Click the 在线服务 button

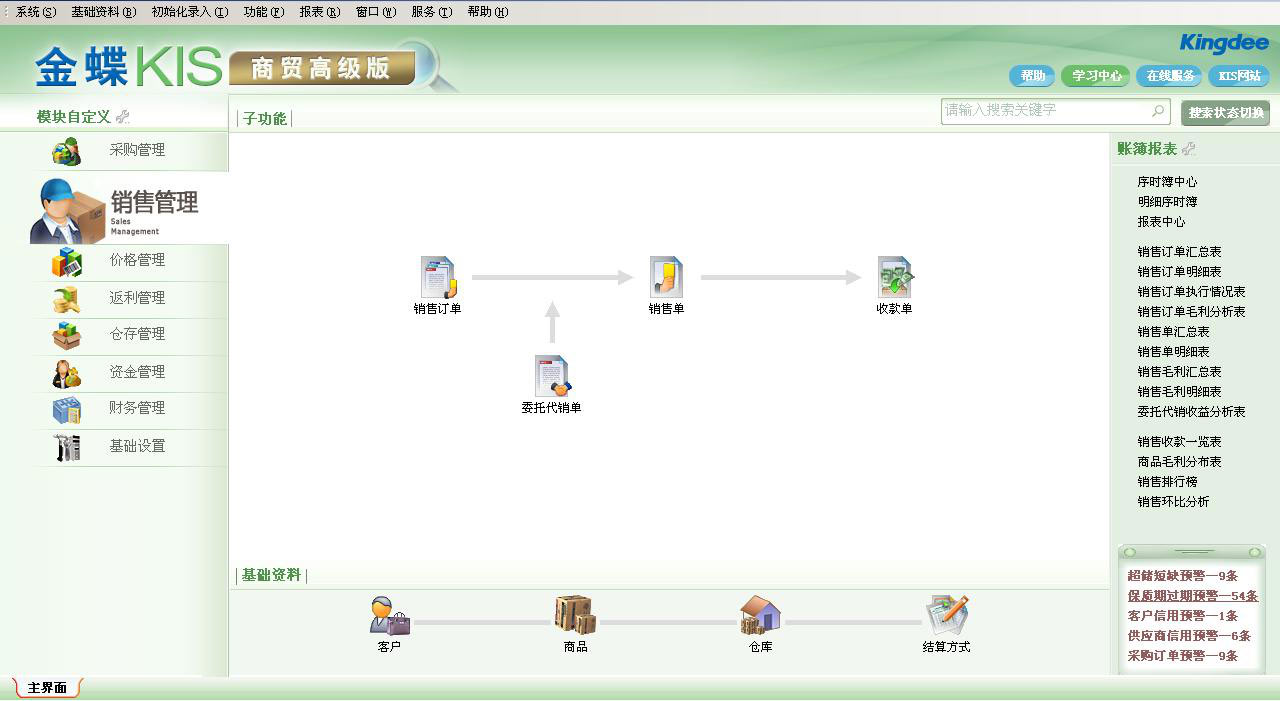(x=1169, y=76)
